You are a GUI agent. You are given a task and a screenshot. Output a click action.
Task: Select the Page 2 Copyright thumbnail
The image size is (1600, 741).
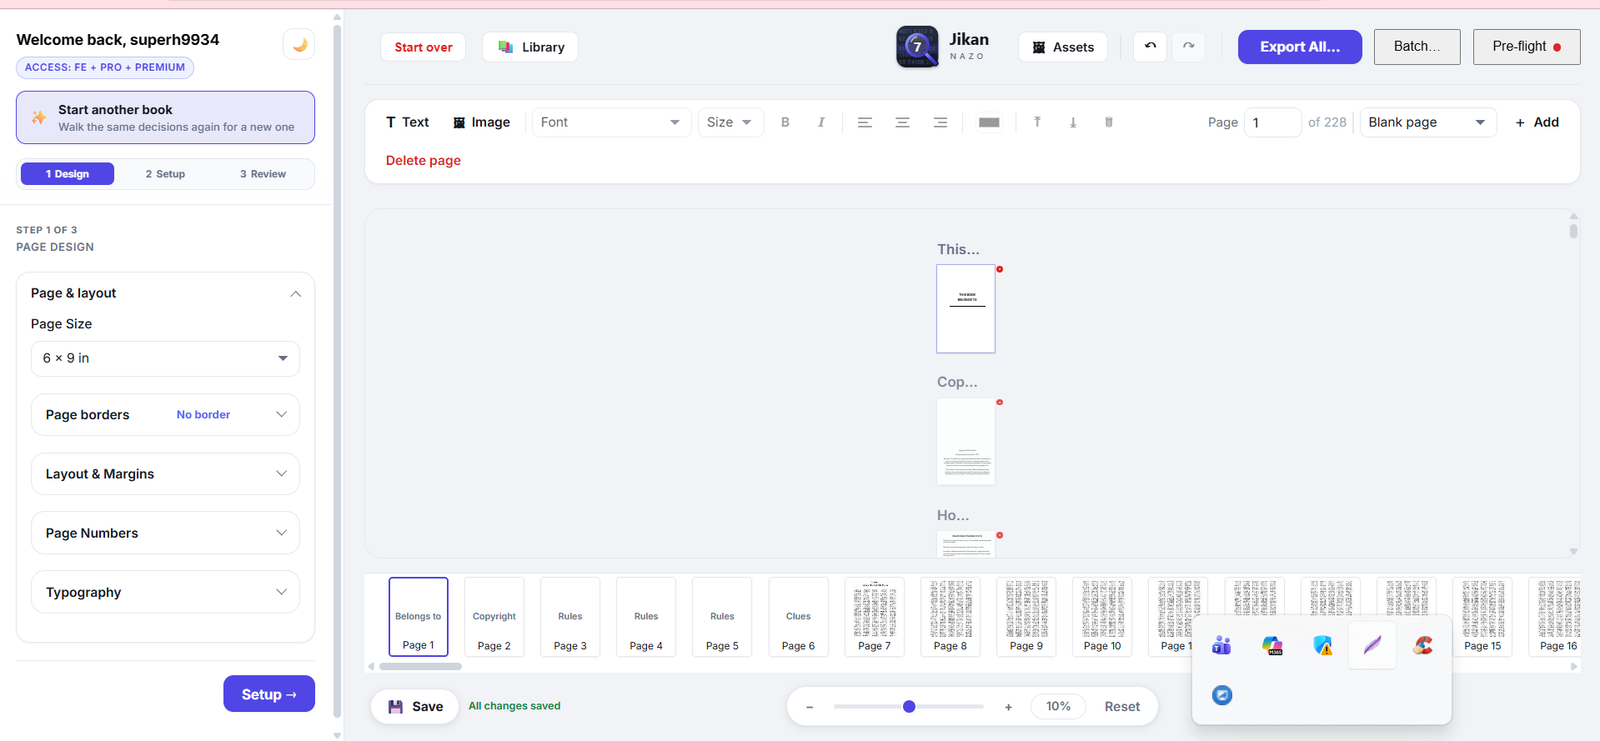point(494,617)
